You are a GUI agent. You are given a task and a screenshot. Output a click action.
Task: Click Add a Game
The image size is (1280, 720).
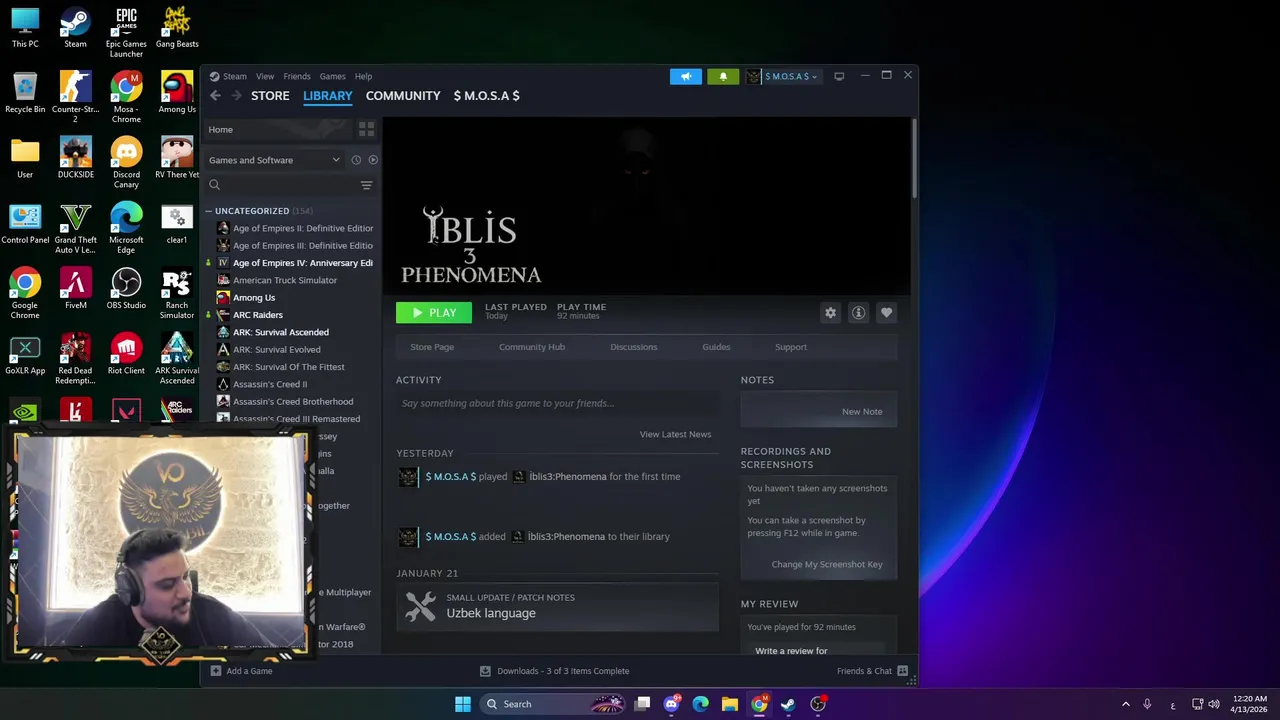241,671
